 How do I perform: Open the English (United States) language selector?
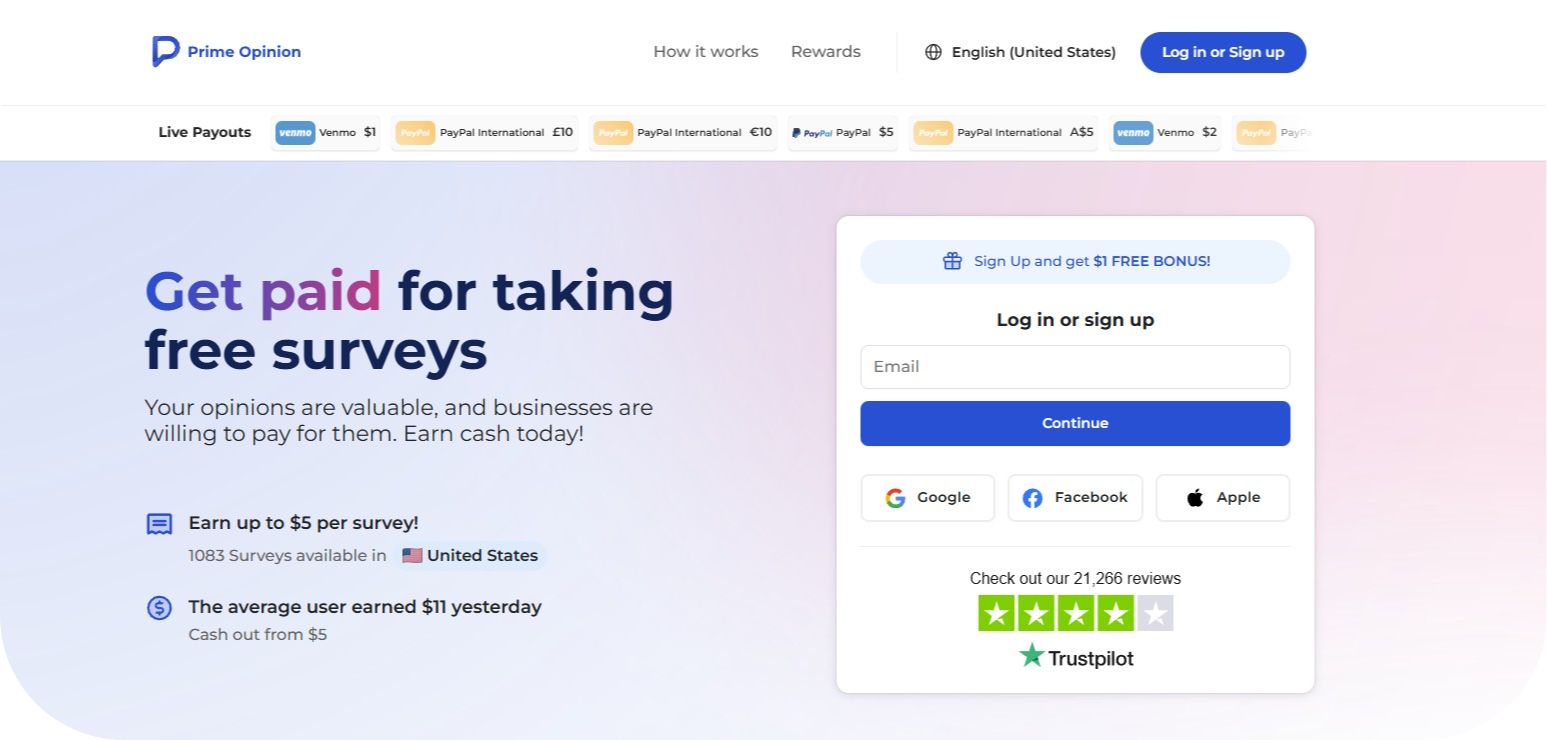1033,52
